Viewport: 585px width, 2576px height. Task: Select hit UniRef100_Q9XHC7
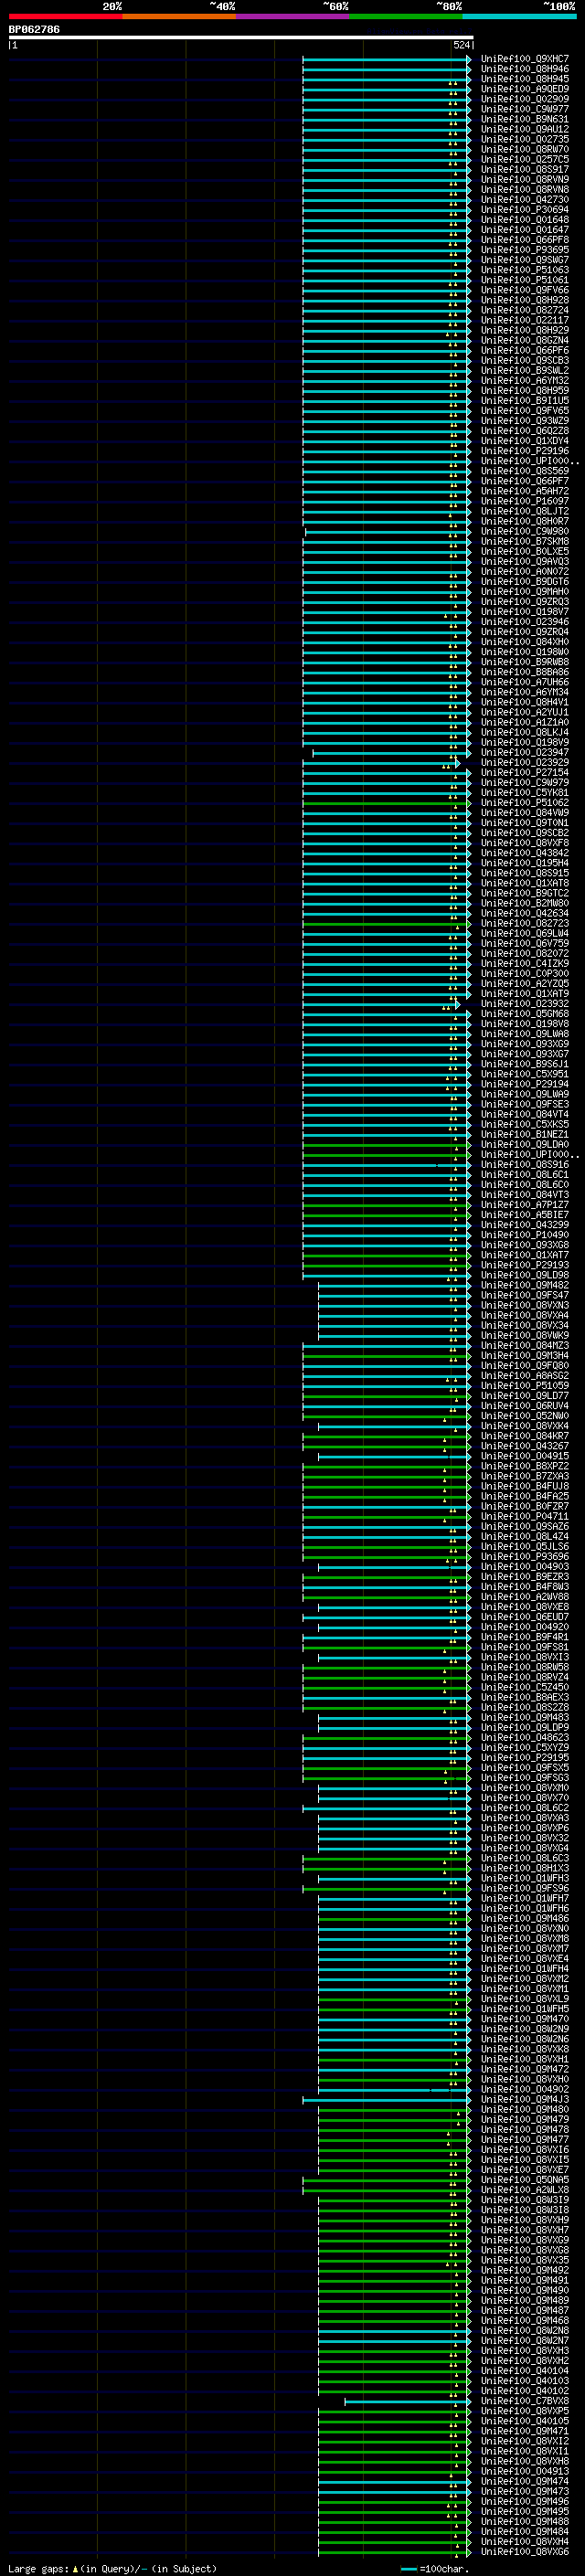point(525,59)
